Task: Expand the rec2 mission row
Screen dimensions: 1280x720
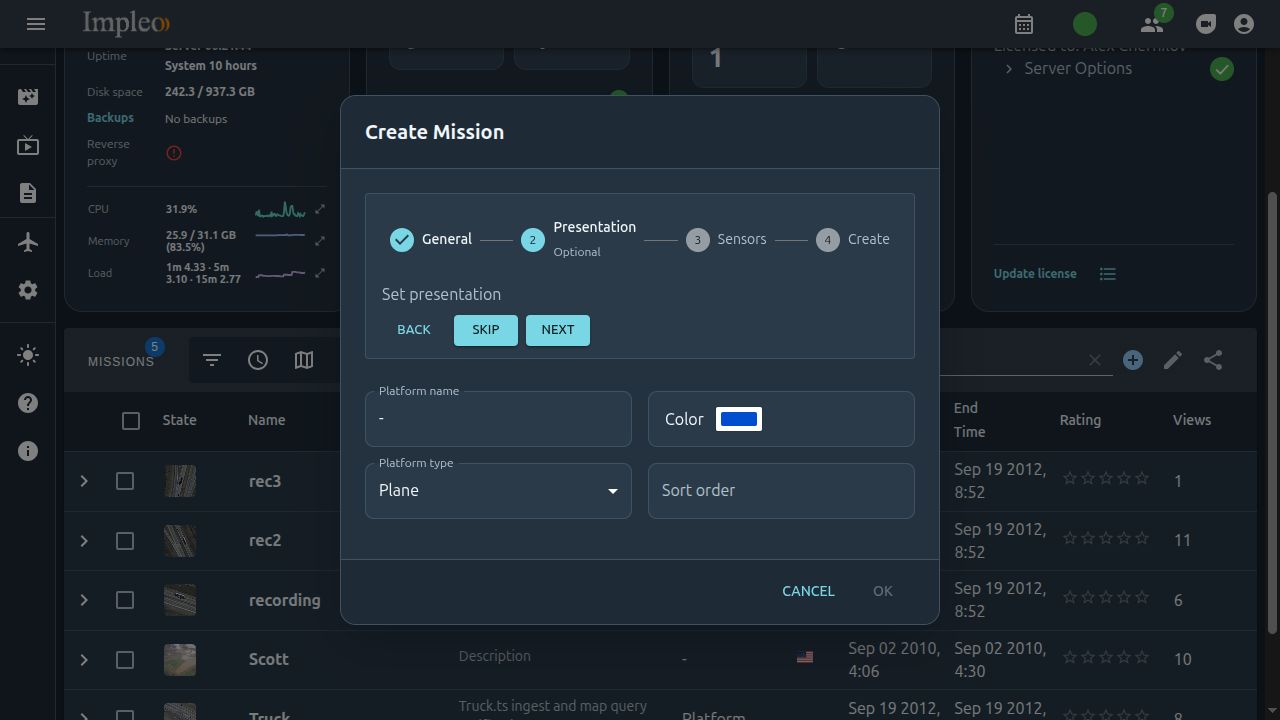Action: point(84,541)
